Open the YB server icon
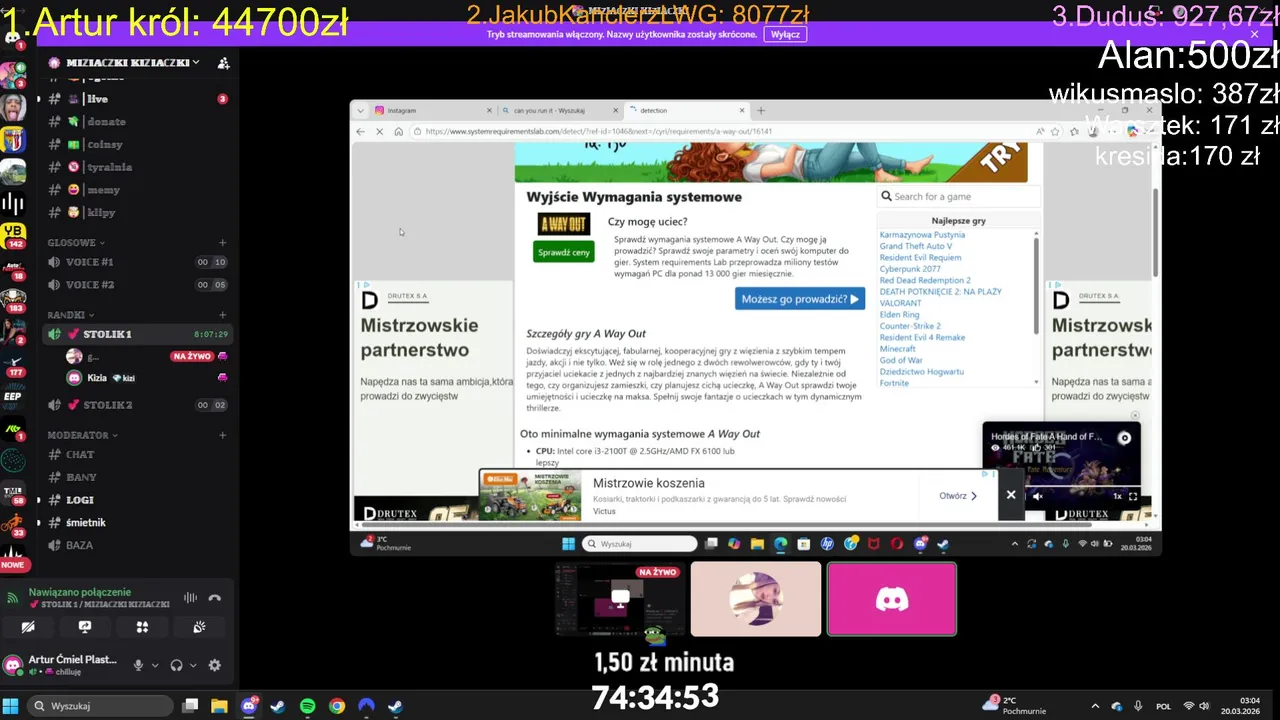Image resolution: width=1280 pixels, height=720 pixels. click(13, 236)
